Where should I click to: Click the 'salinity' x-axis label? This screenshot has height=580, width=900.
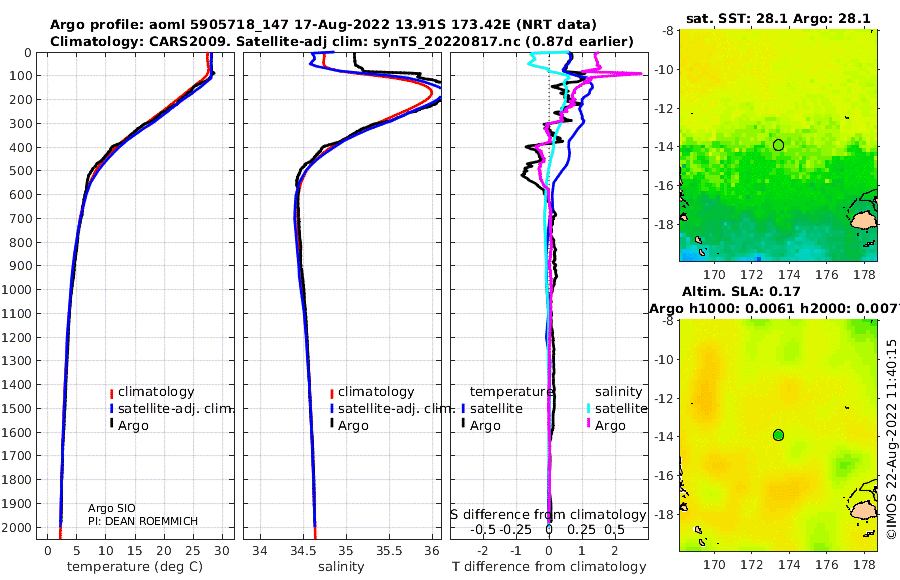[341, 567]
